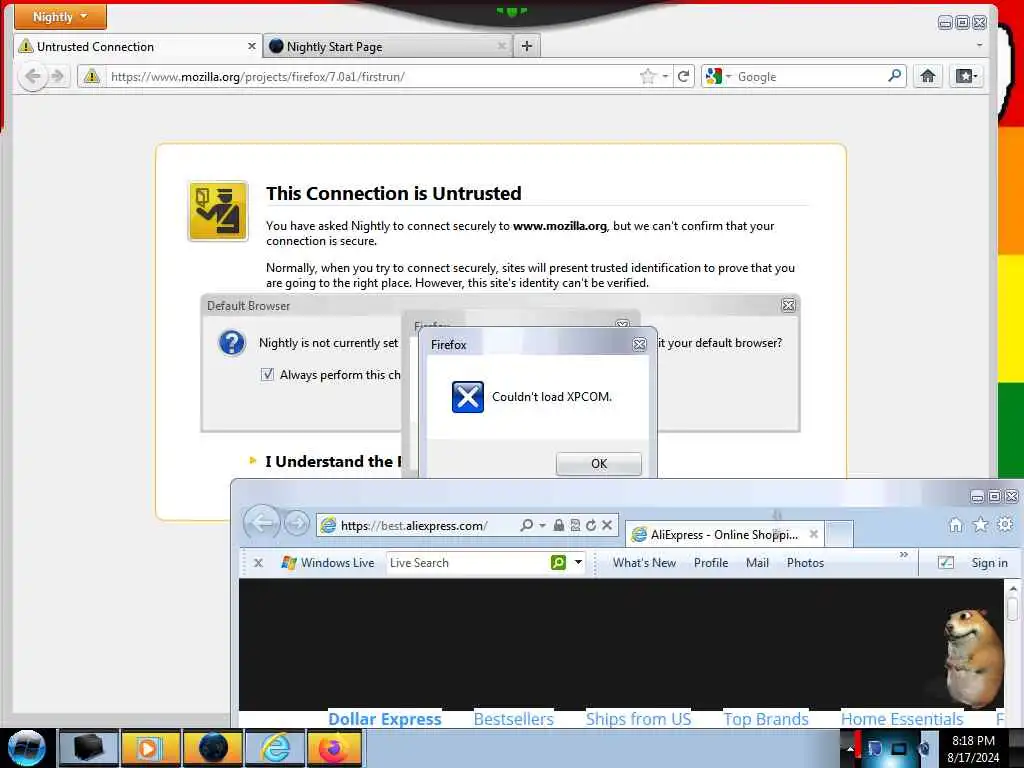Click the checkmark icon beside Sign in
This screenshot has height=768, width=1024.
click(x=946, y=562)
